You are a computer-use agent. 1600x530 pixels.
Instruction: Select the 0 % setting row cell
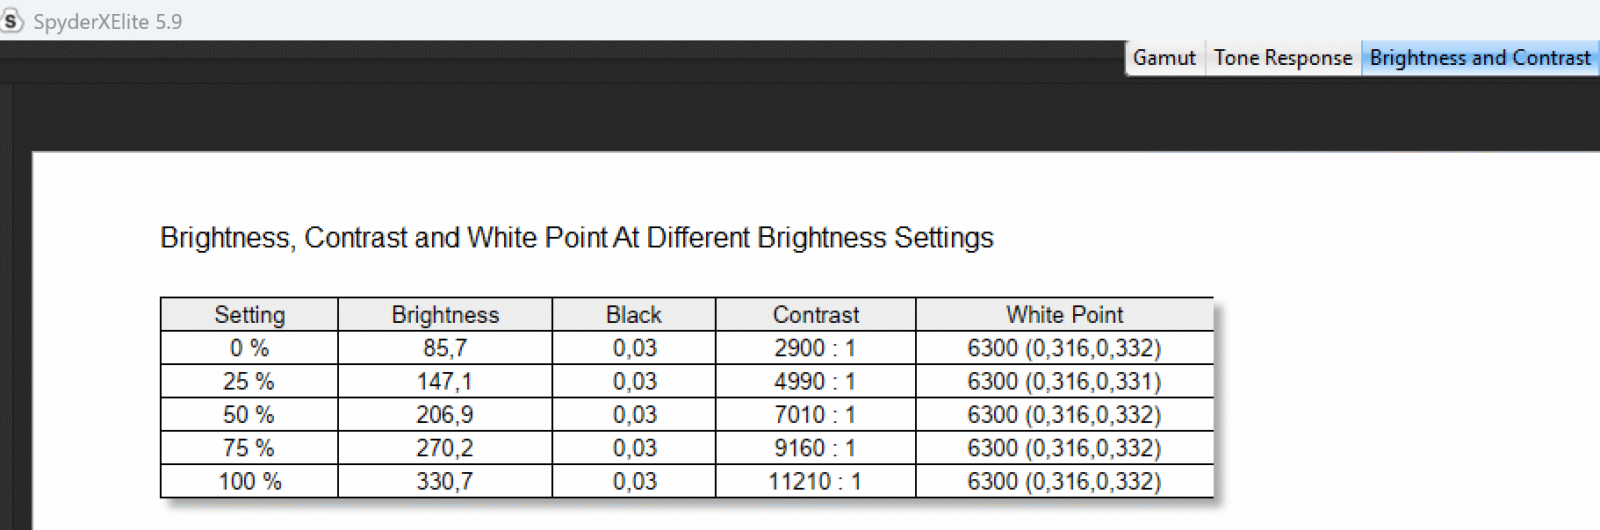coord(250,348)
